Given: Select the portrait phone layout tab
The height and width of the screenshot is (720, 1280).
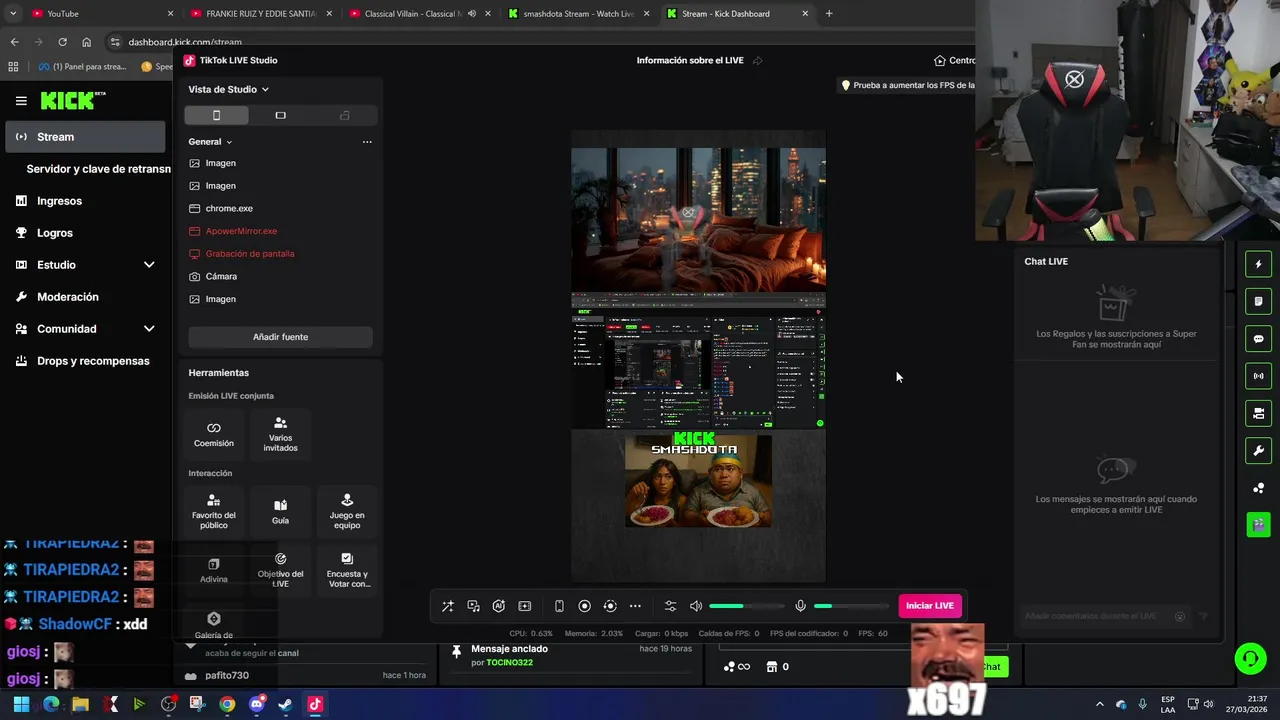Looking at the screenshot, I should click(x=216, y=115).
